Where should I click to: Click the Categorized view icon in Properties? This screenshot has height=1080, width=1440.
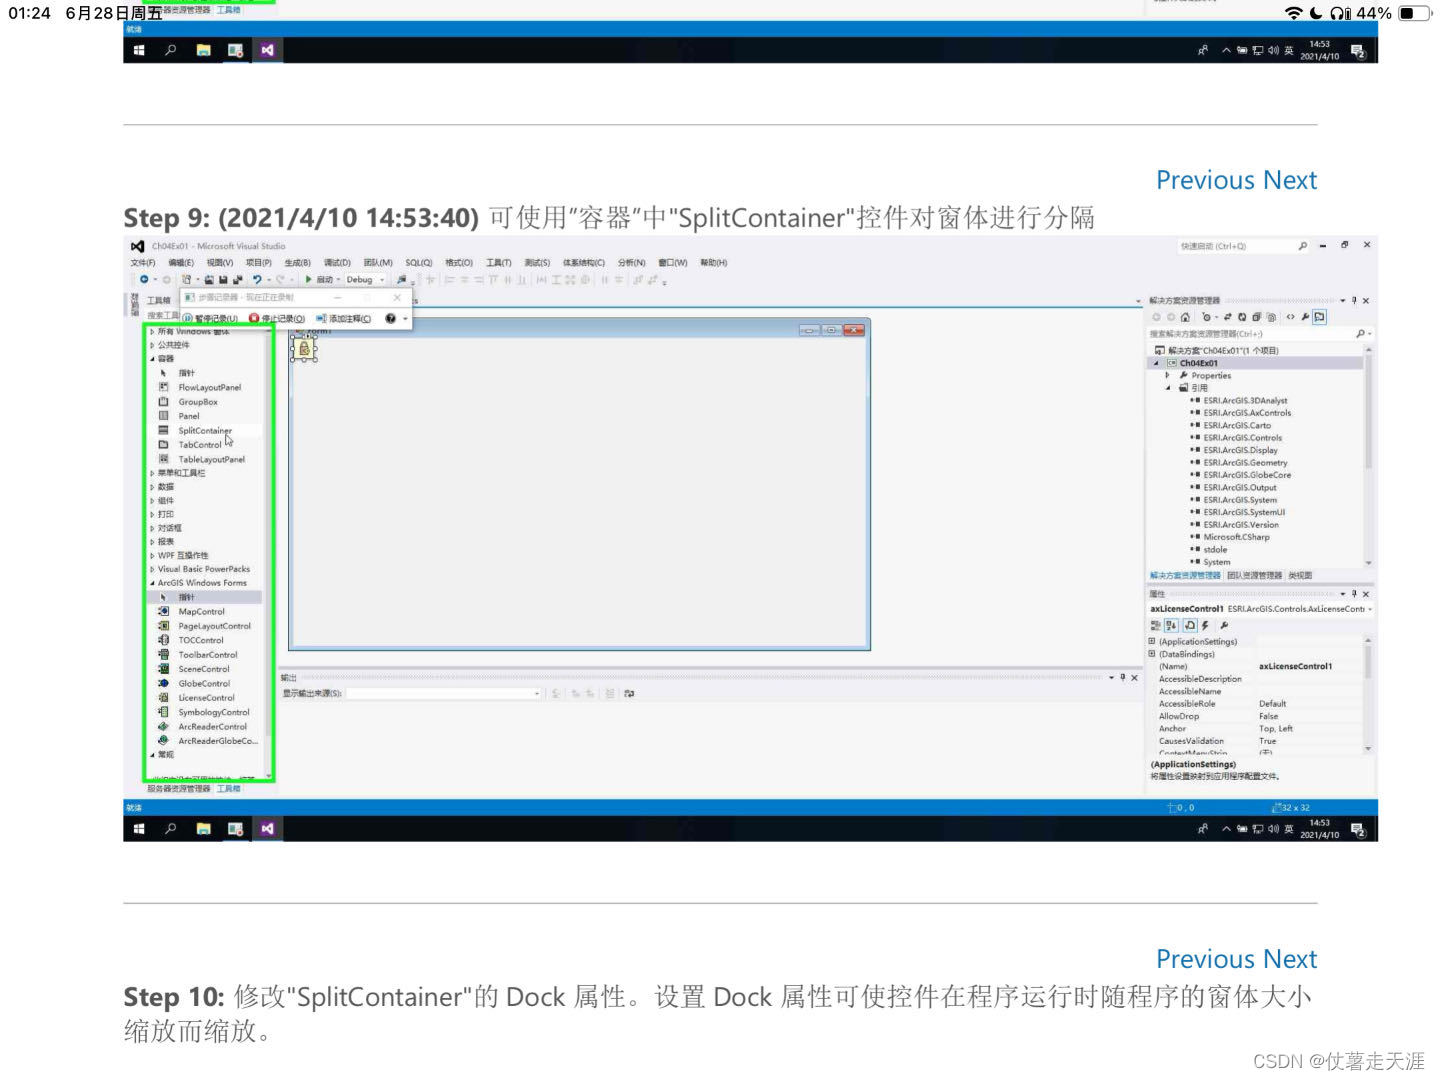pyautogui.click(x=1156, y=625)
